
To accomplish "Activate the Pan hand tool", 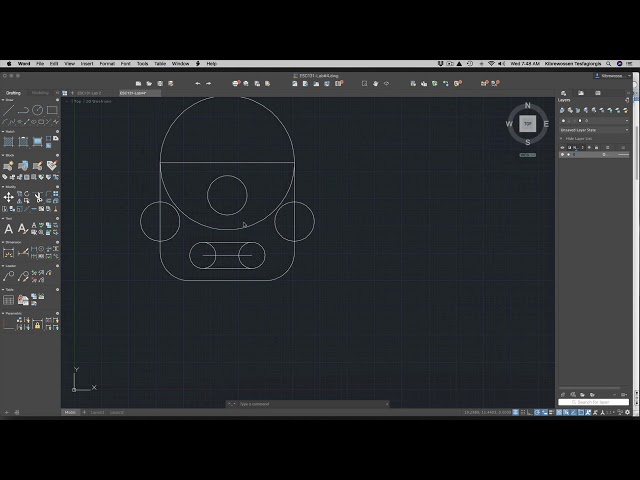I will click(x=376, y=84).
